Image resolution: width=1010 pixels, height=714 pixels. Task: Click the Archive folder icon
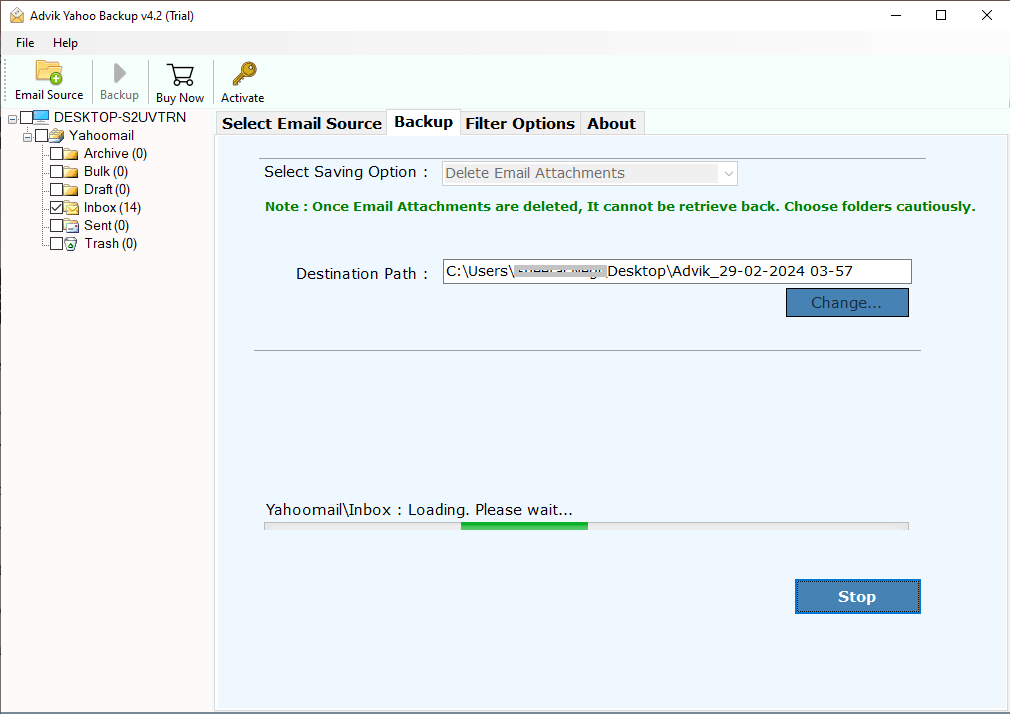tap(71, 153)
